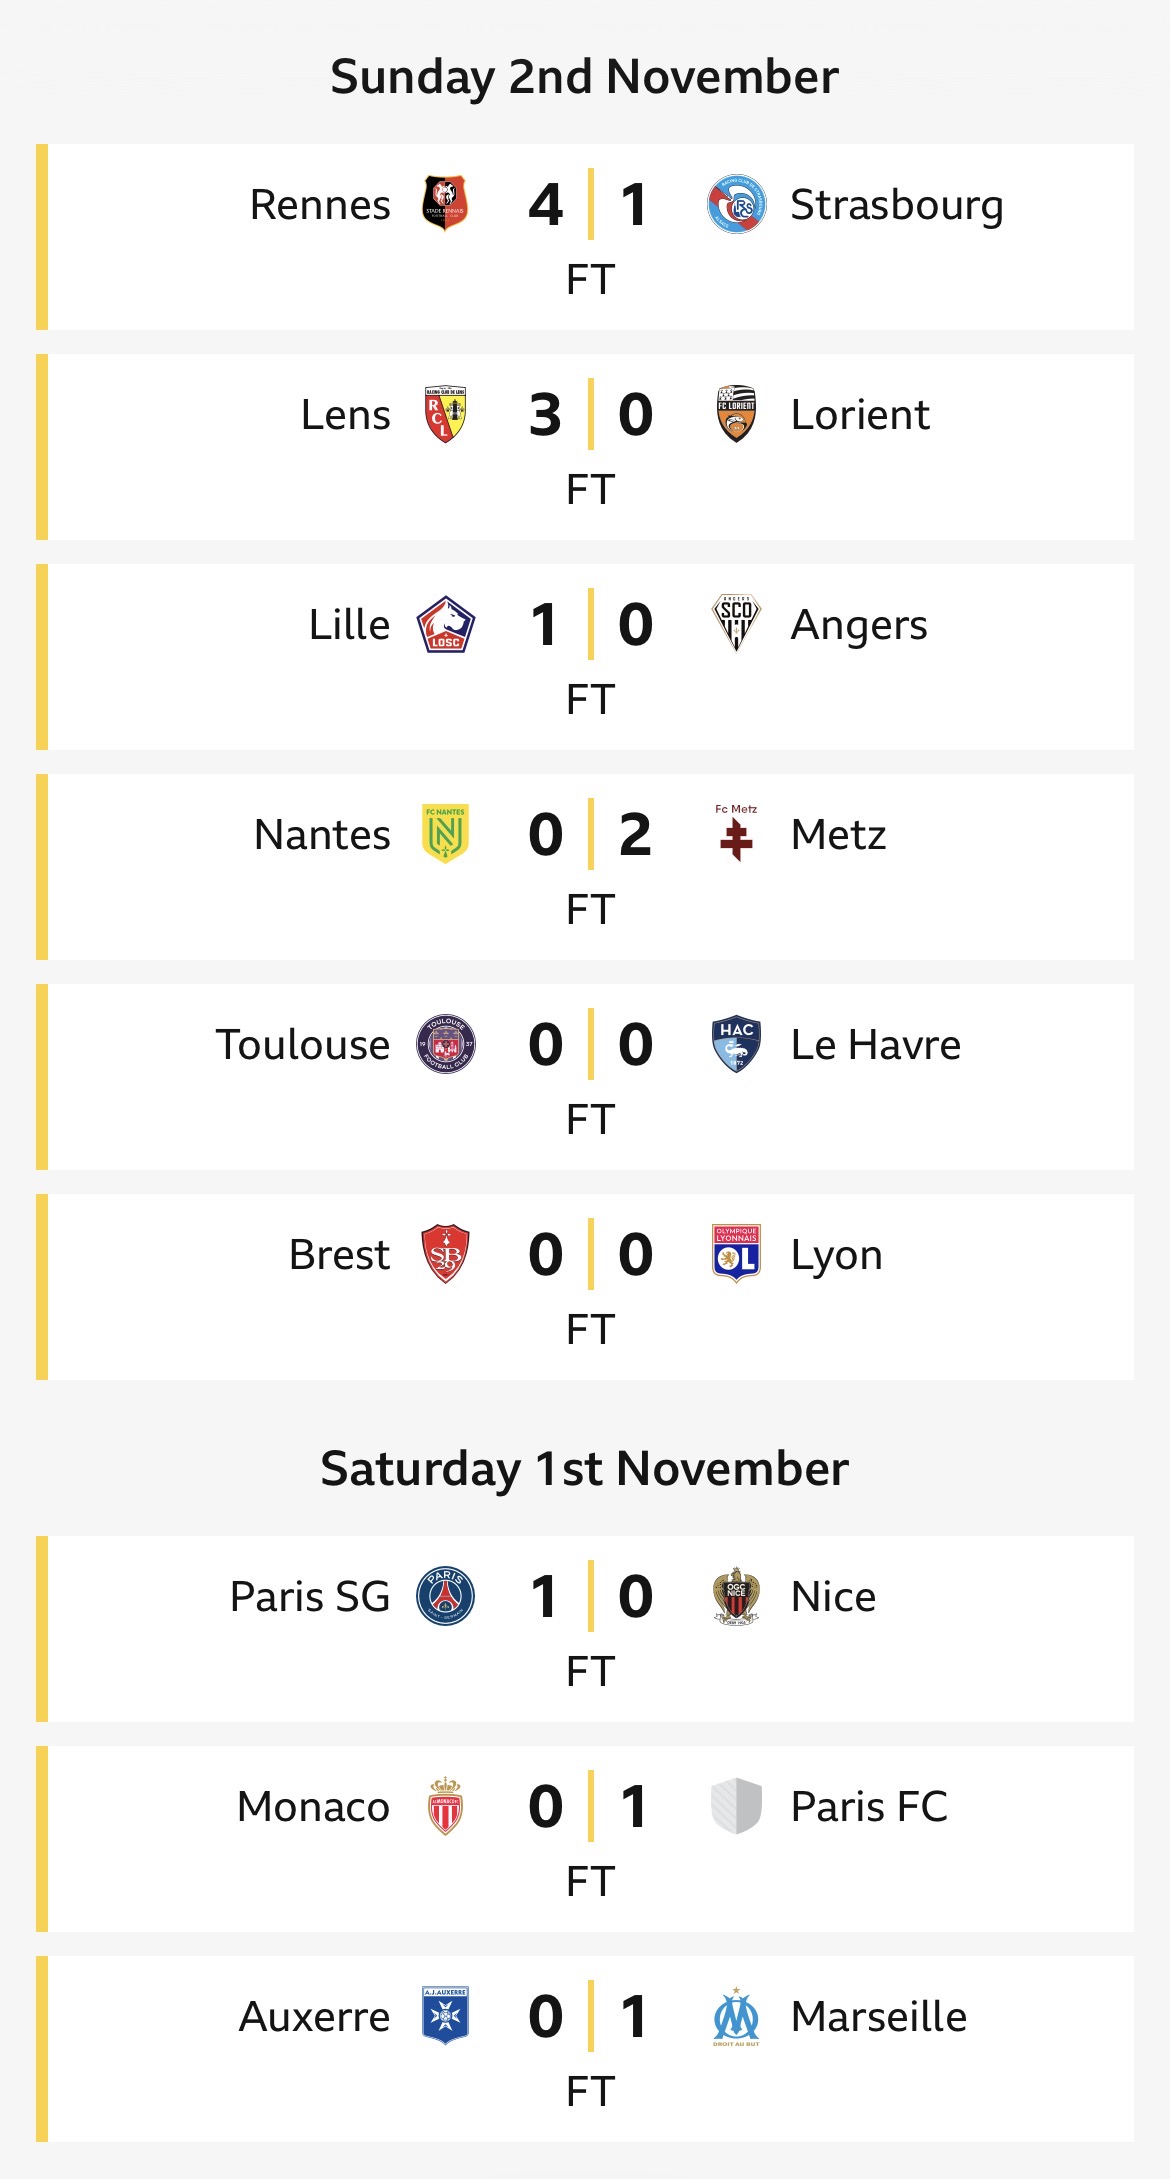Open the Toulouse team name link
Screen dimensions: 1170x2179
point(303,1044)
